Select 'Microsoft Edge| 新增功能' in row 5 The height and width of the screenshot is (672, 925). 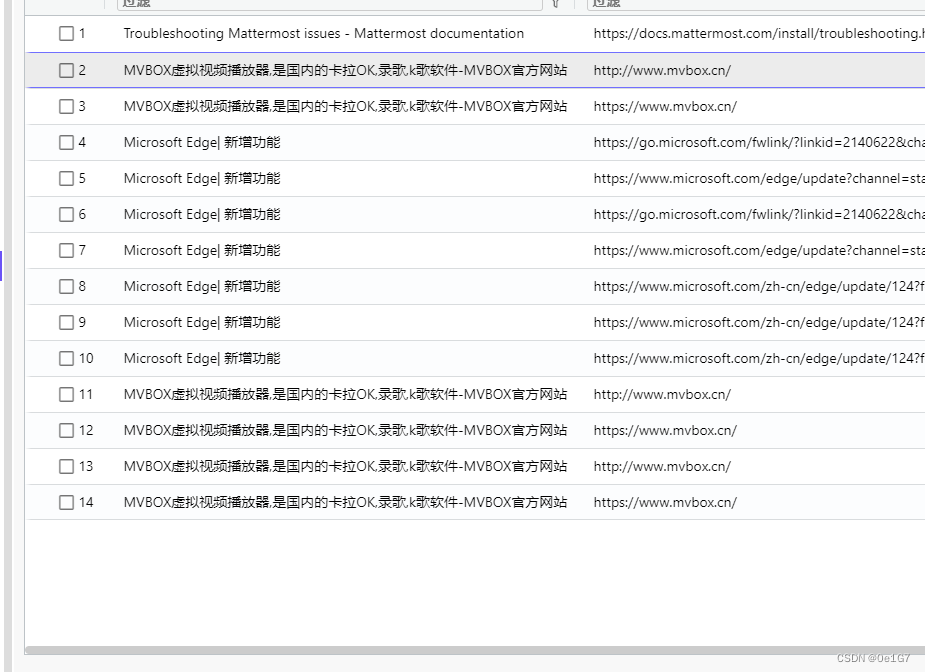coord(202,179)
